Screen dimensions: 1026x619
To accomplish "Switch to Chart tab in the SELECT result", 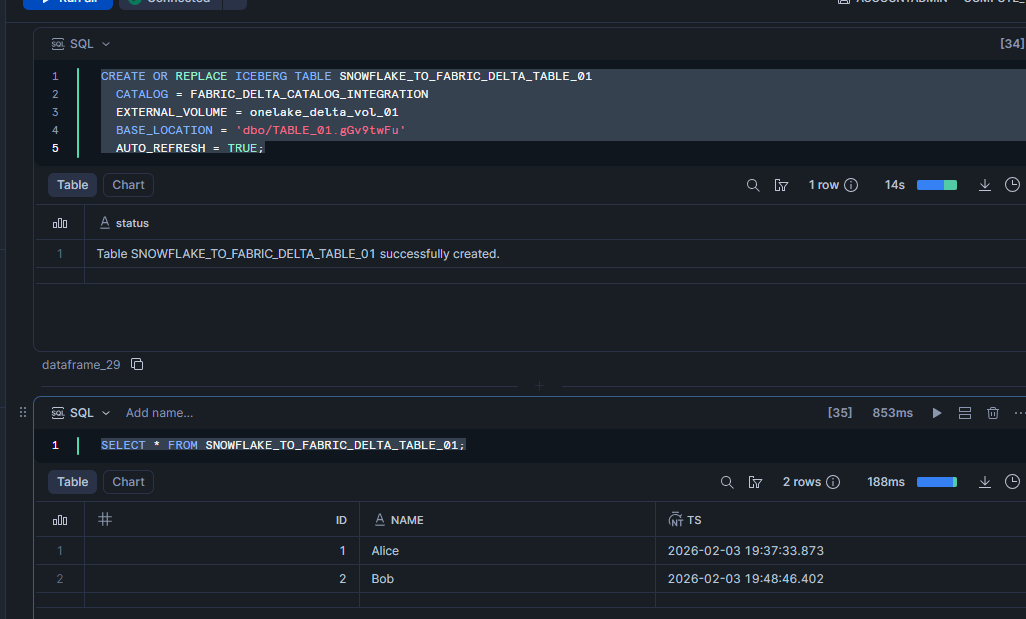I will pyautogui.click(x=128, y=482).
